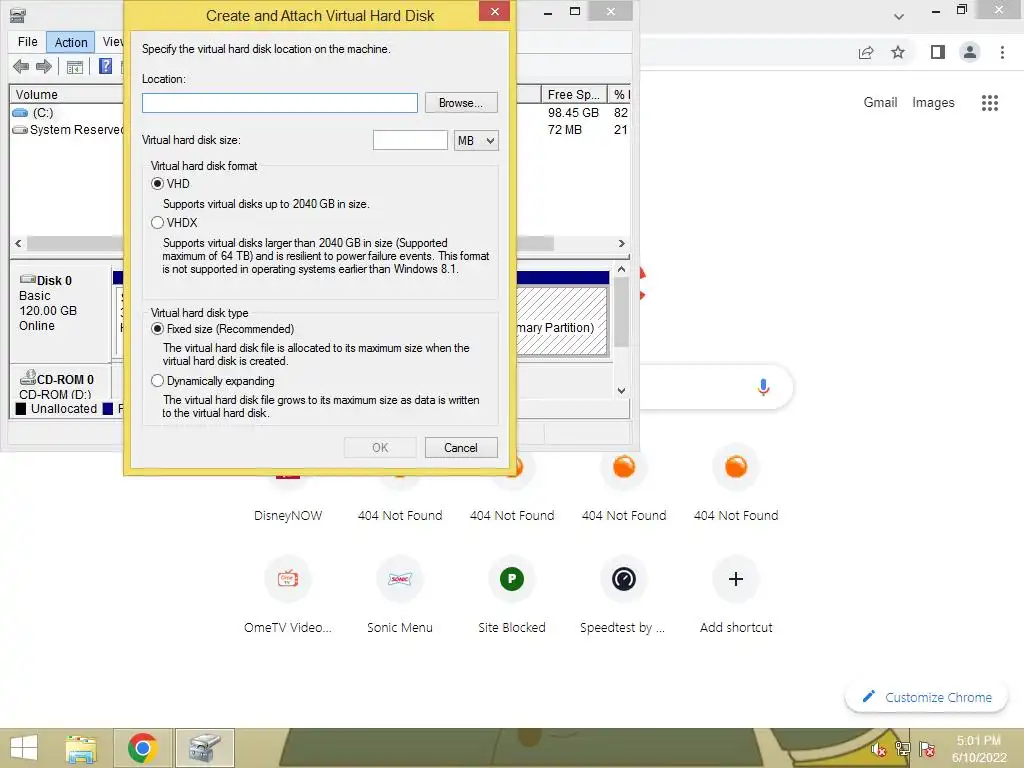This screenshot has width=1024, height=768.
Task: Switch to Disk Management in the taskbar
Action: [205, 748]
